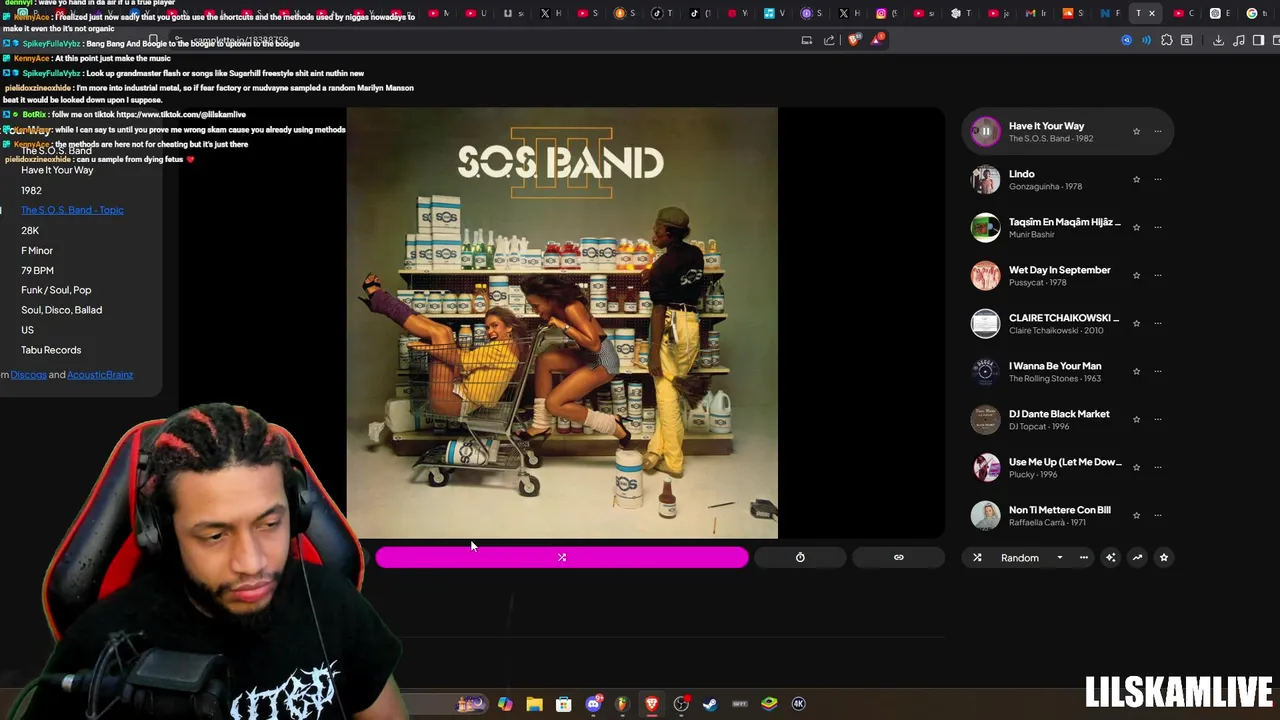
Task: Open browser extensions puzzle icon
Action: (1166, 40)
